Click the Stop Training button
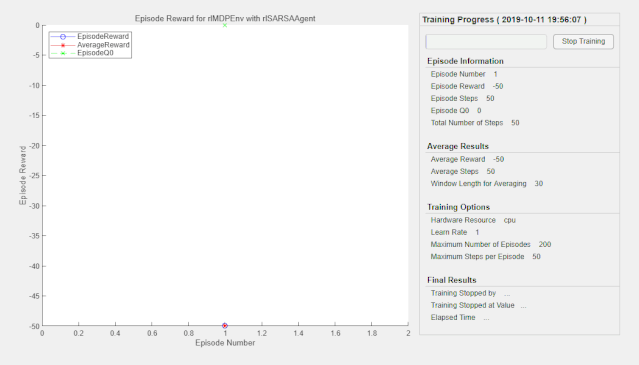Screen dimensions: 639x365 pos(583,42)
